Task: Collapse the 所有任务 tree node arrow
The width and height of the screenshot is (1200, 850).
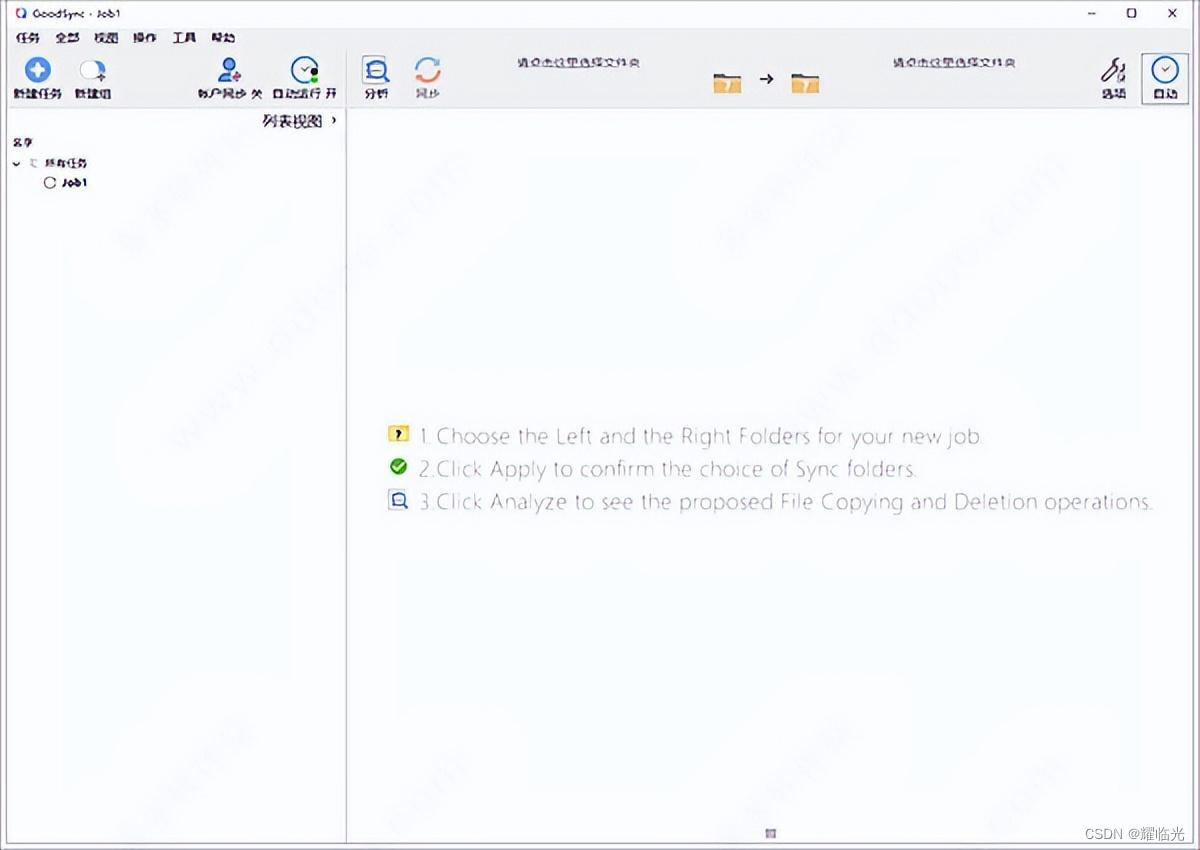Action: pyautogui.click(x=17, y=163)
